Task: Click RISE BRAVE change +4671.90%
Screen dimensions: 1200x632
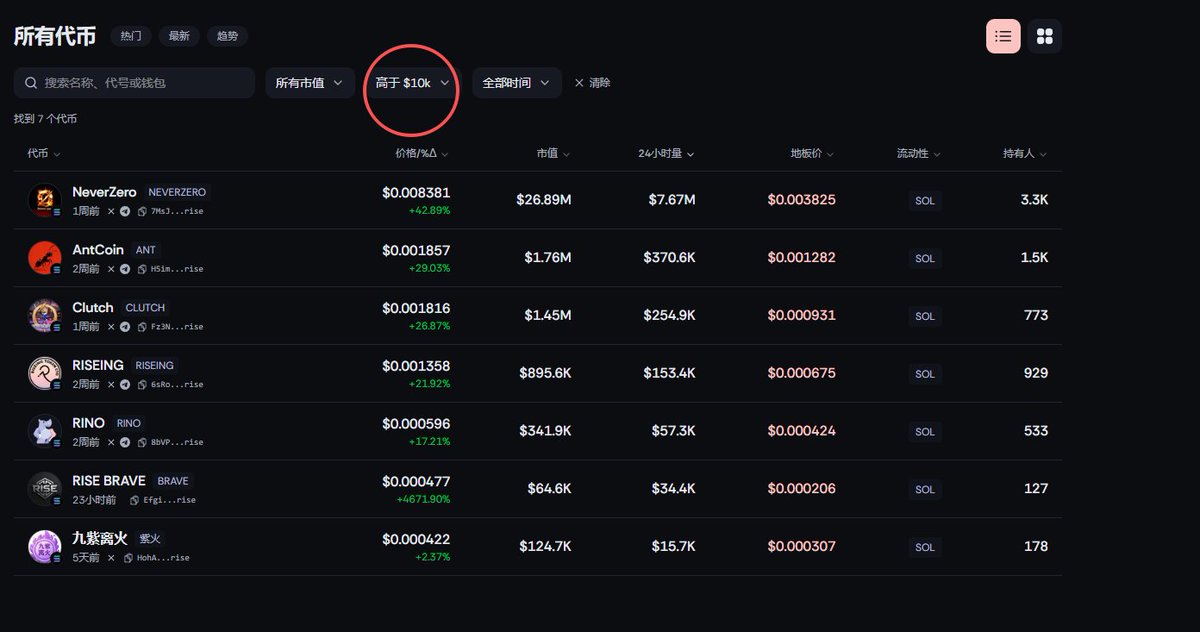Action: 423,499
